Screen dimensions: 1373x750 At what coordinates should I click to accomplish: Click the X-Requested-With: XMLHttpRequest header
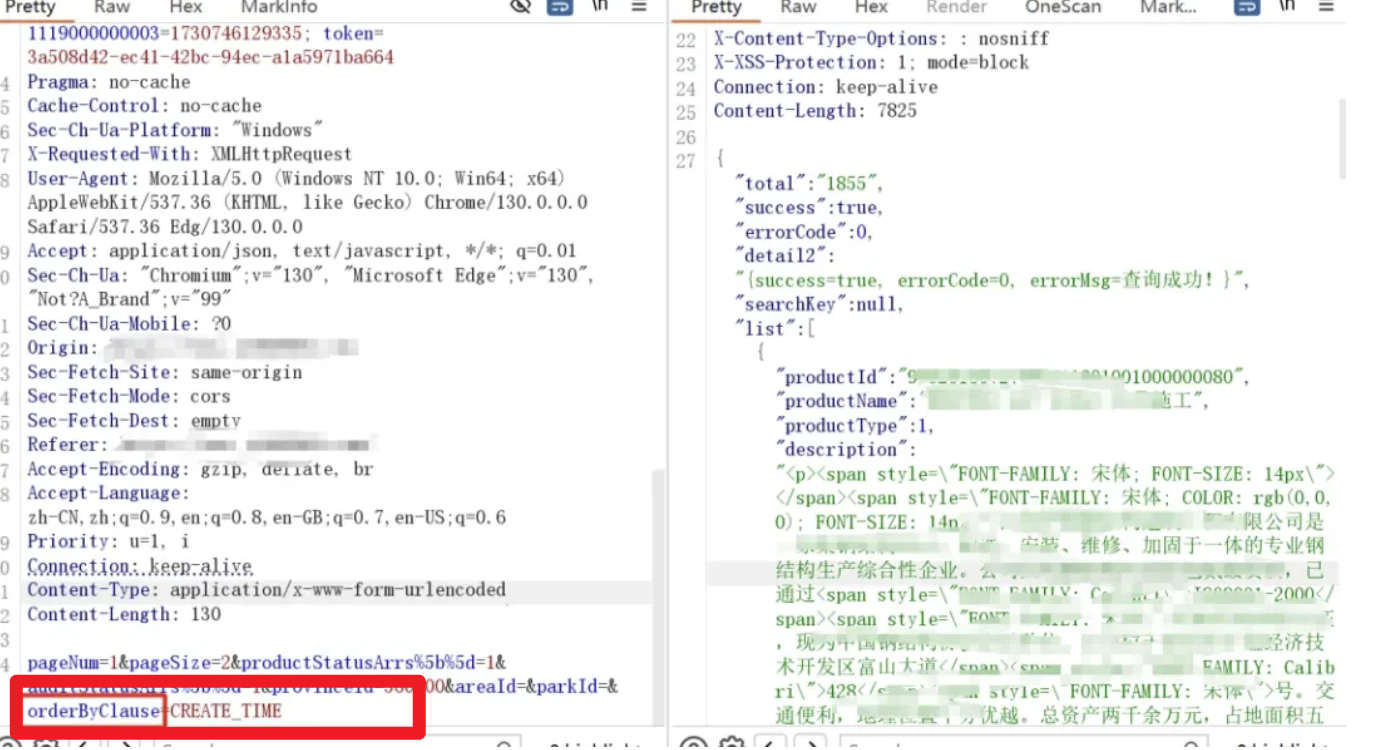(x=189, y=154)
